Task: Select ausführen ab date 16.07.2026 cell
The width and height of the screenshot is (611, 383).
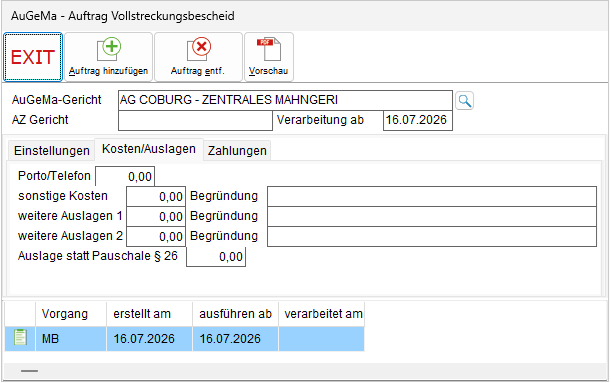Action: point(235,339)
